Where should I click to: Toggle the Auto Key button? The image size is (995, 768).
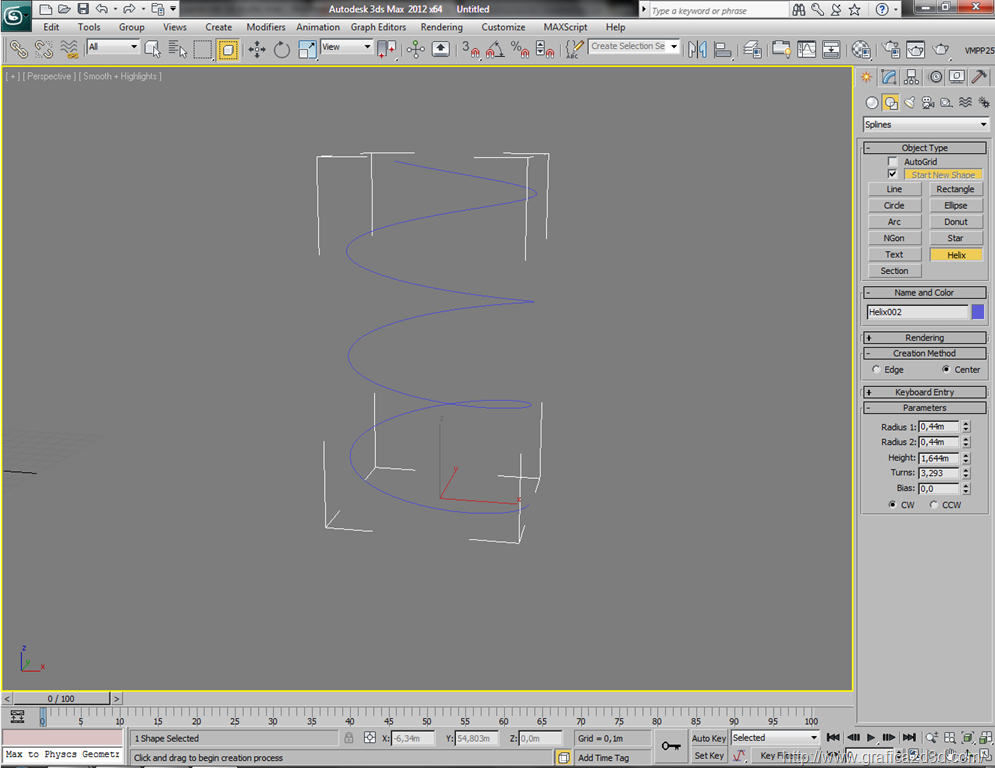pos(708,738)
